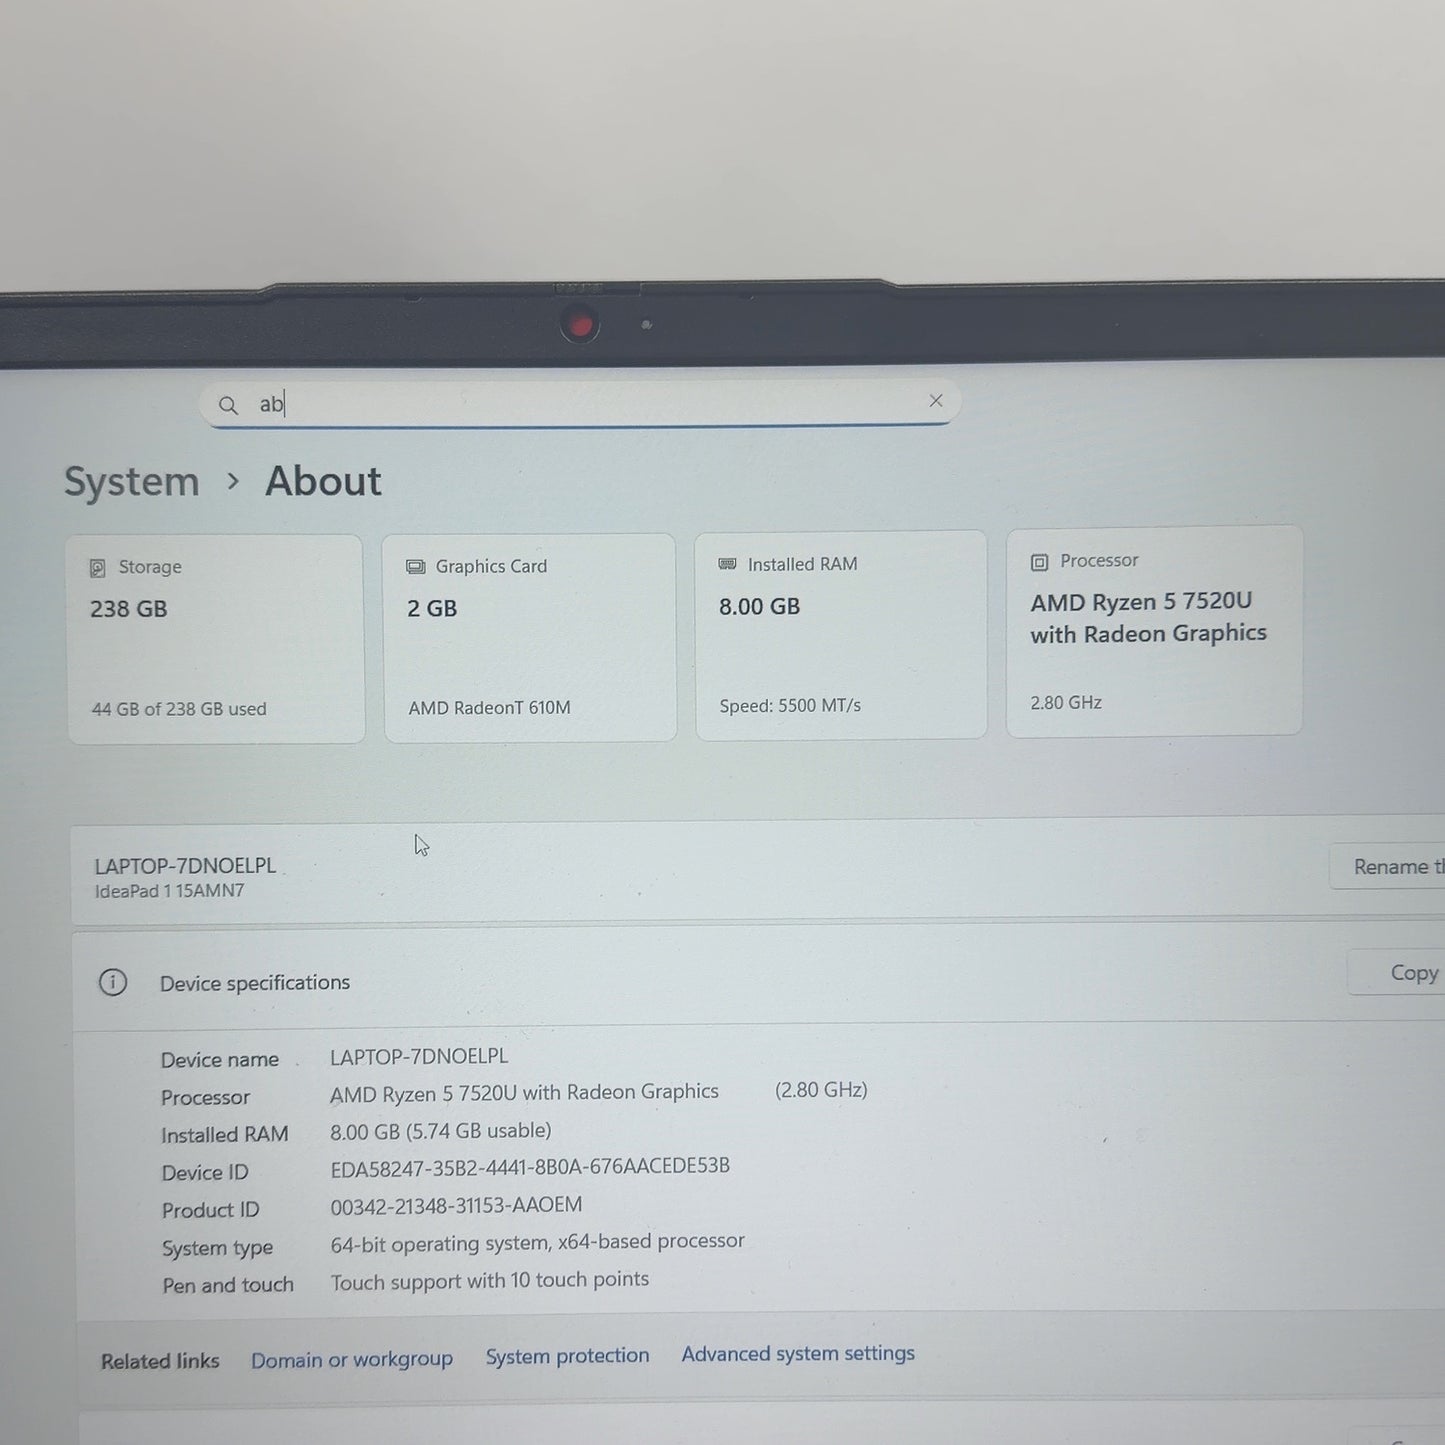Click the LAPTOP-7DNOELPL header name
Image resolution: width=1445 pixels, height=1445 pixels.
185,866
